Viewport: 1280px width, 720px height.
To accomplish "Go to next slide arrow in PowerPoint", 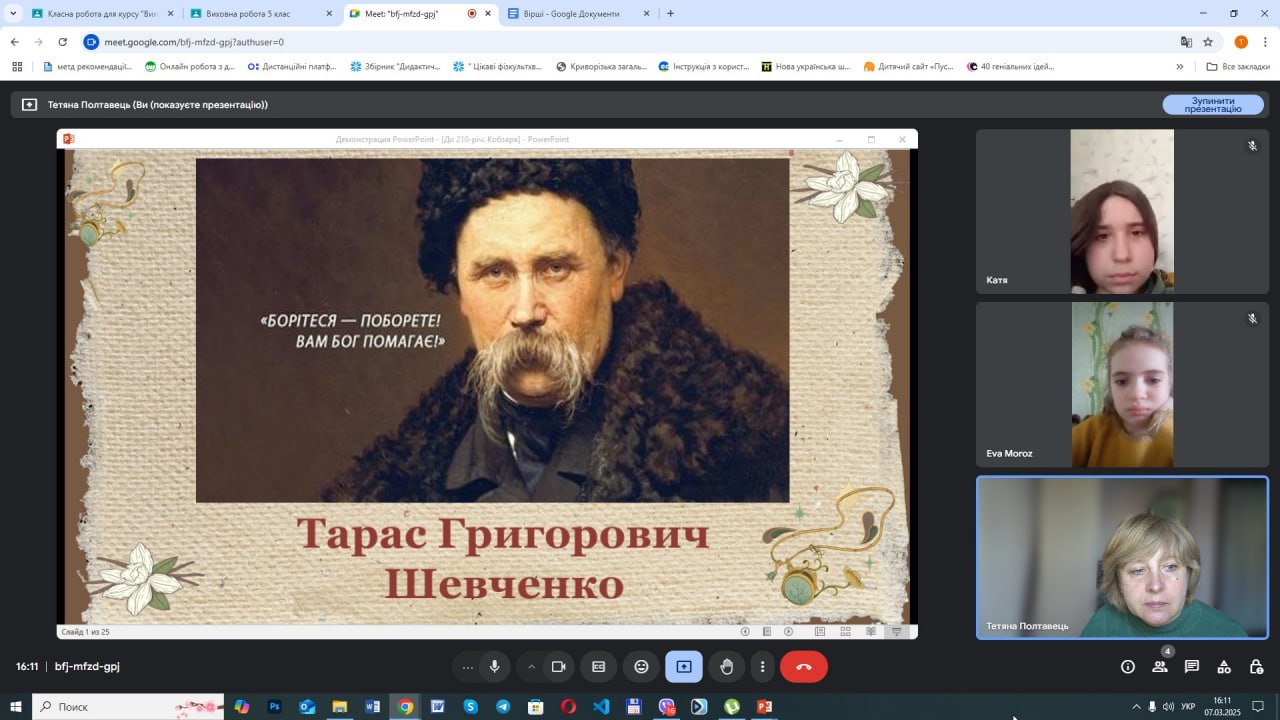I will pos(789,632).
